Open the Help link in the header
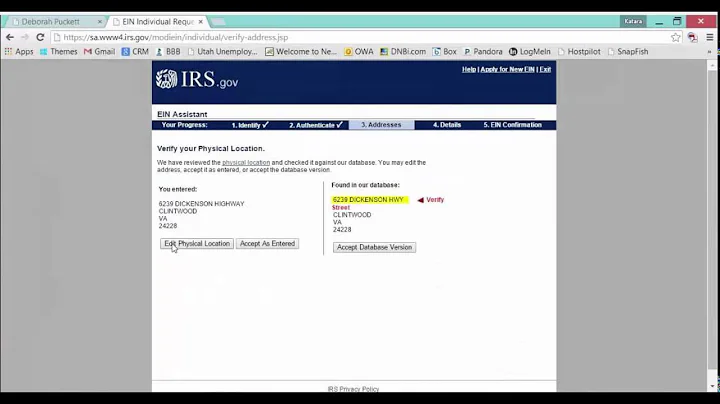 469,69
